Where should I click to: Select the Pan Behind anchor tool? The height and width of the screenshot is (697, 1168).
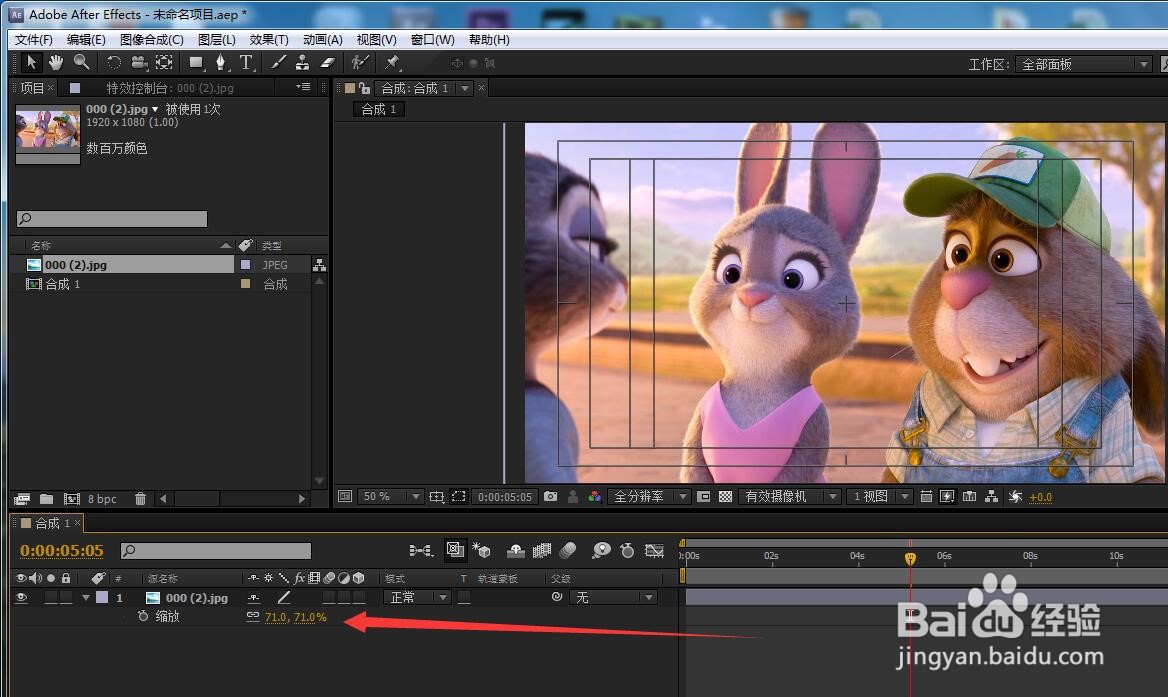click(164, 63)
